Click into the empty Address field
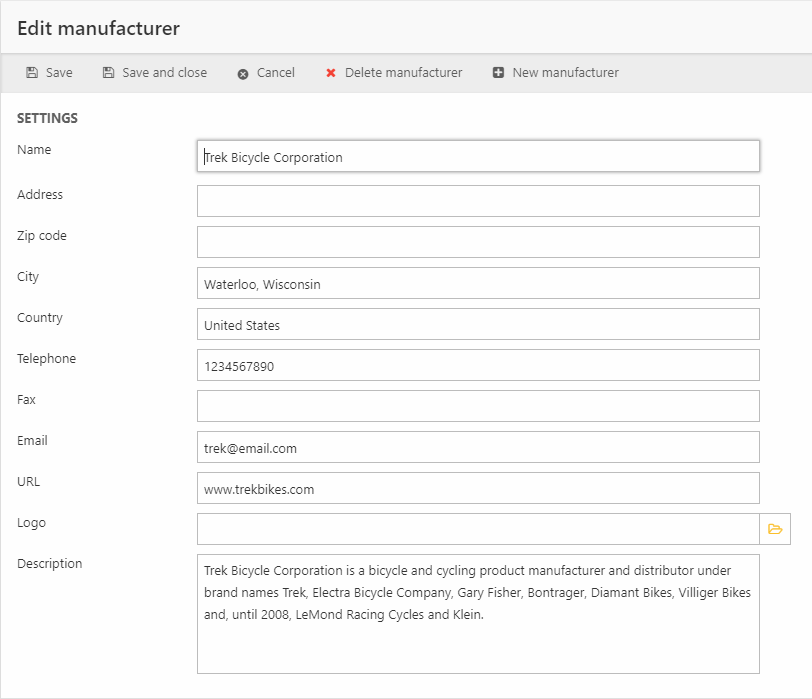 pyautogui.click(x=478, y=201)
